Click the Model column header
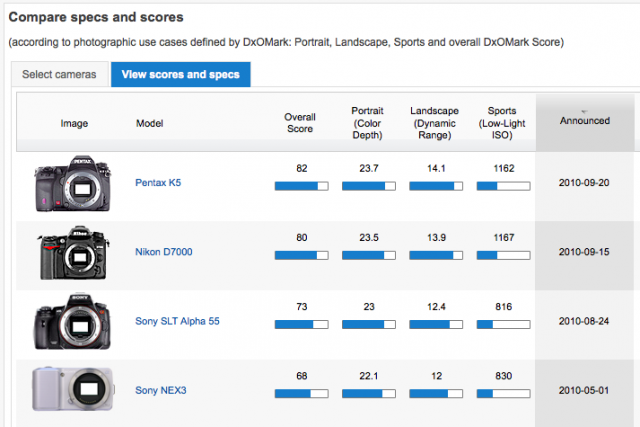The image size is (640, 427). coord(149,123)
